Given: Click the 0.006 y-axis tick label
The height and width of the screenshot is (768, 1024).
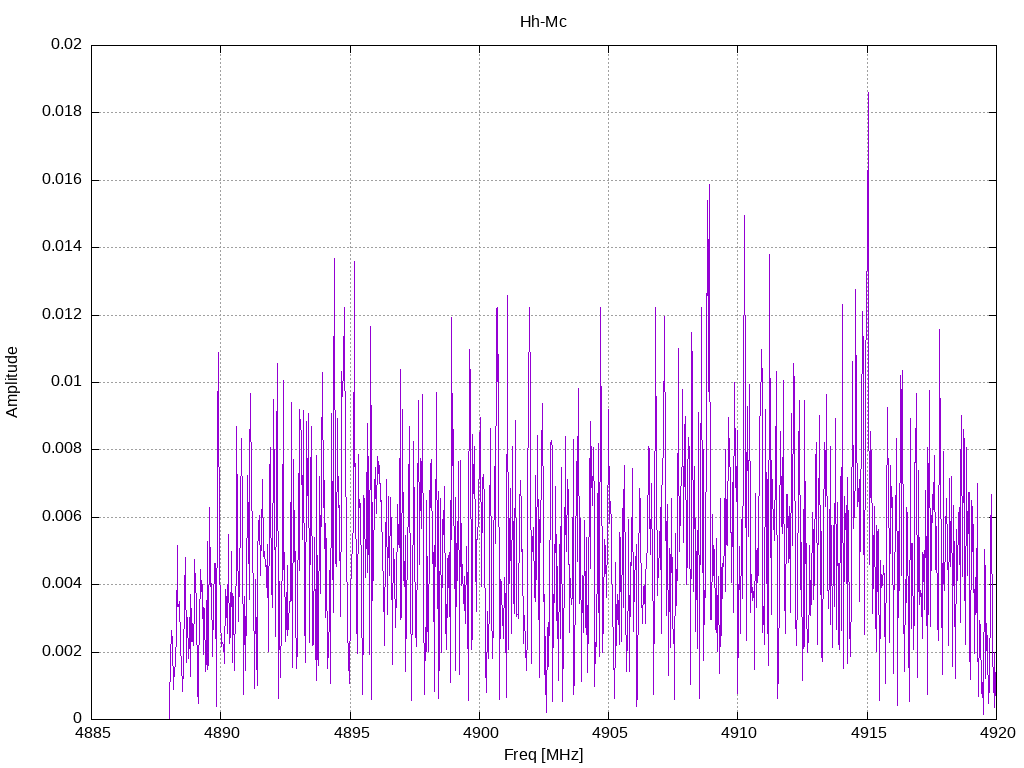Looking at the screenshot, I should (x=62, y=517).
